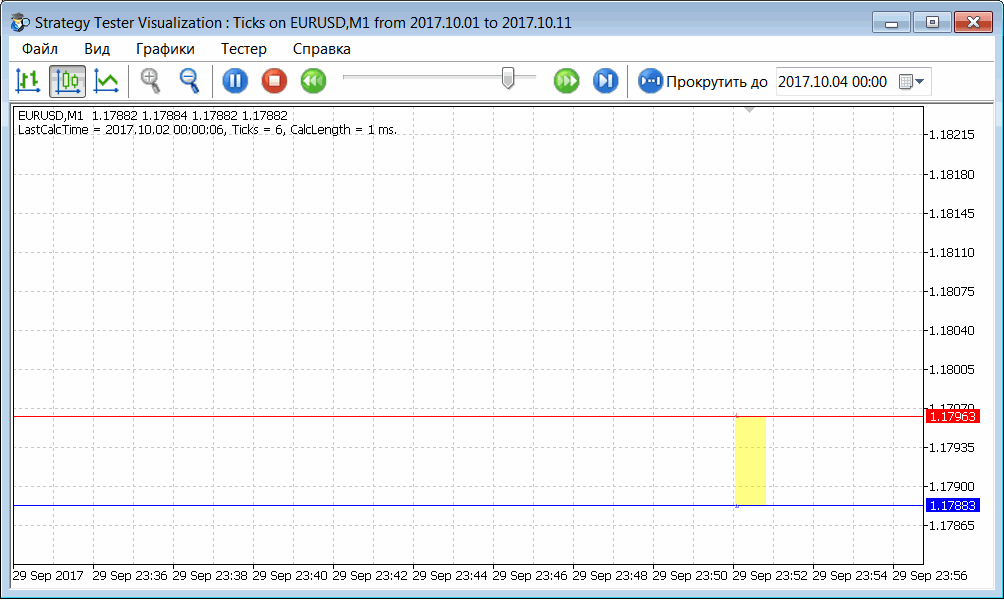
Task: Select the date field showing 2017.10.04
Action: [x=830, y=81]
